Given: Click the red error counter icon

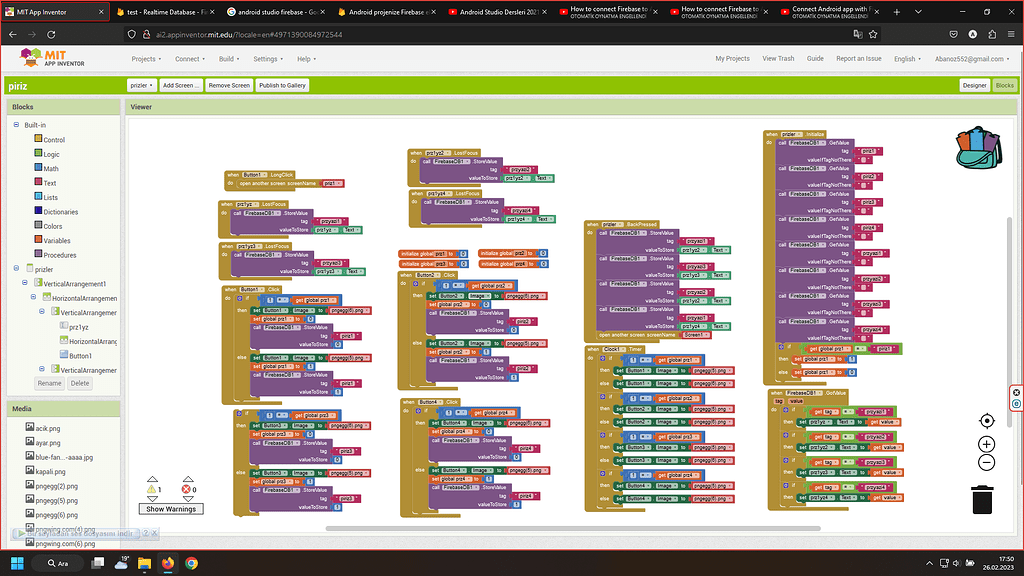Looking at the screenshot, I should click(x=187, y=490).
